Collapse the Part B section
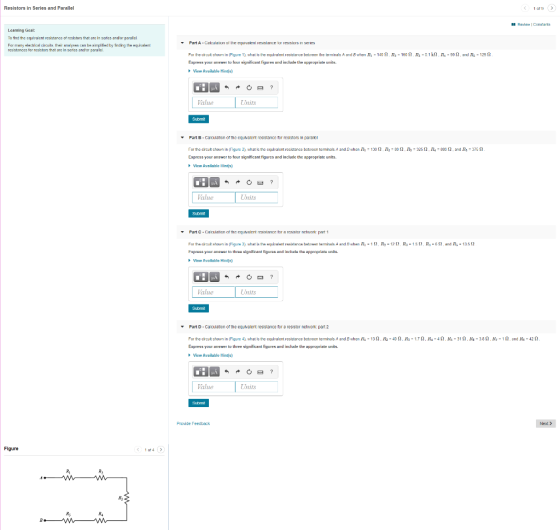 point(182,138)
